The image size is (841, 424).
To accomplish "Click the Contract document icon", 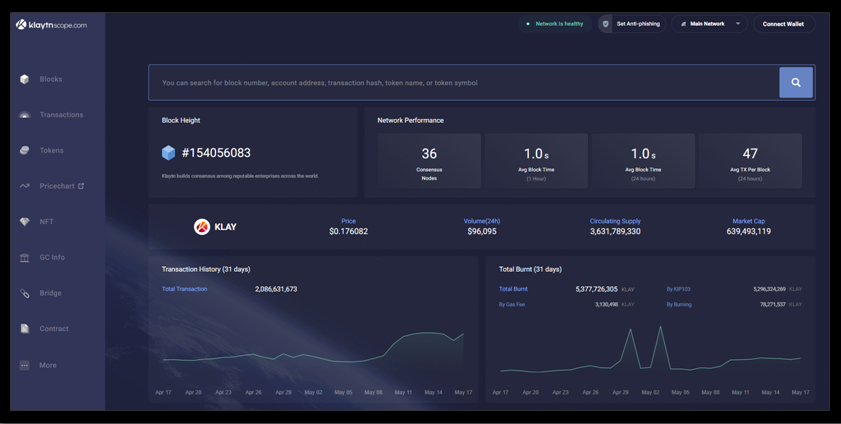I will tap(24, 329).
